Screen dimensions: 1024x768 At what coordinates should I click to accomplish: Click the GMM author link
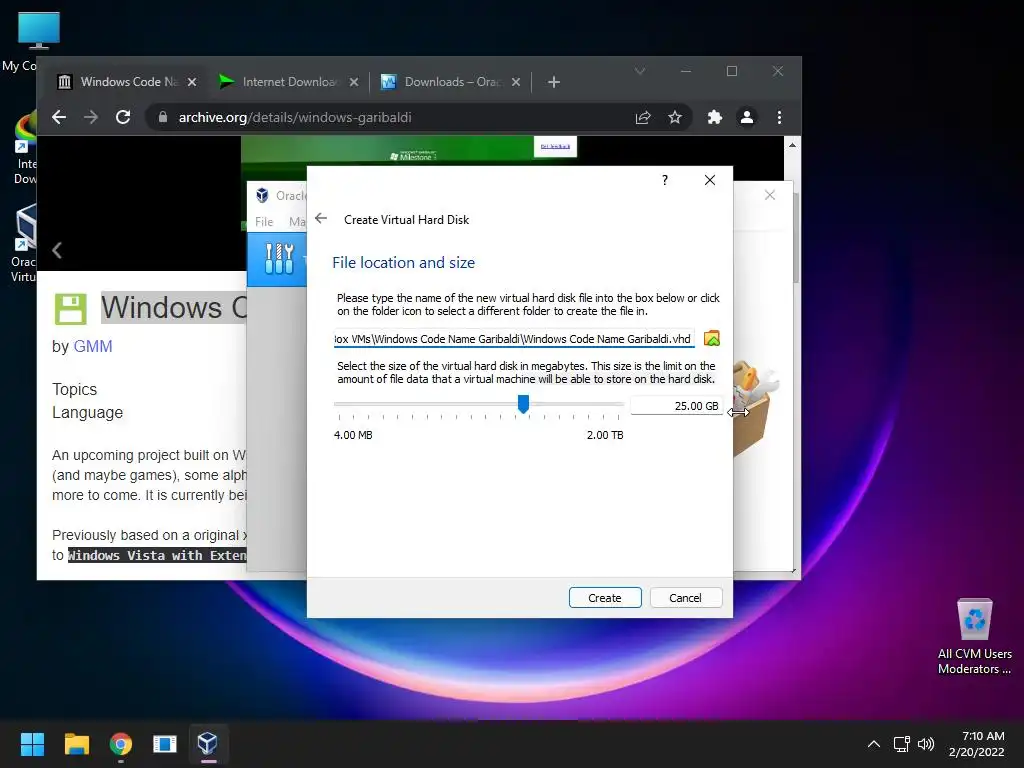93,346
